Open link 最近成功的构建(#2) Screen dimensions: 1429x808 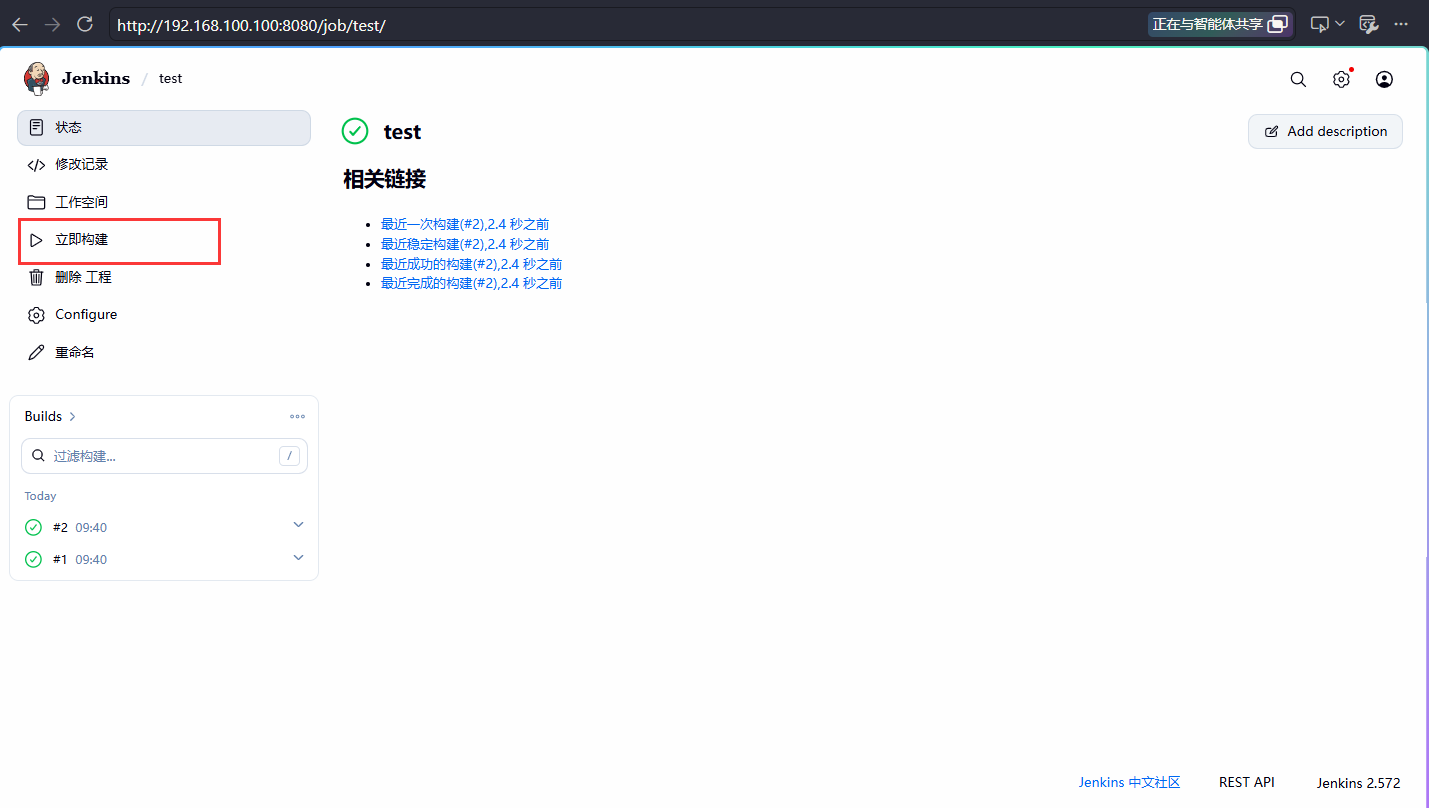(x=471, y=264)
